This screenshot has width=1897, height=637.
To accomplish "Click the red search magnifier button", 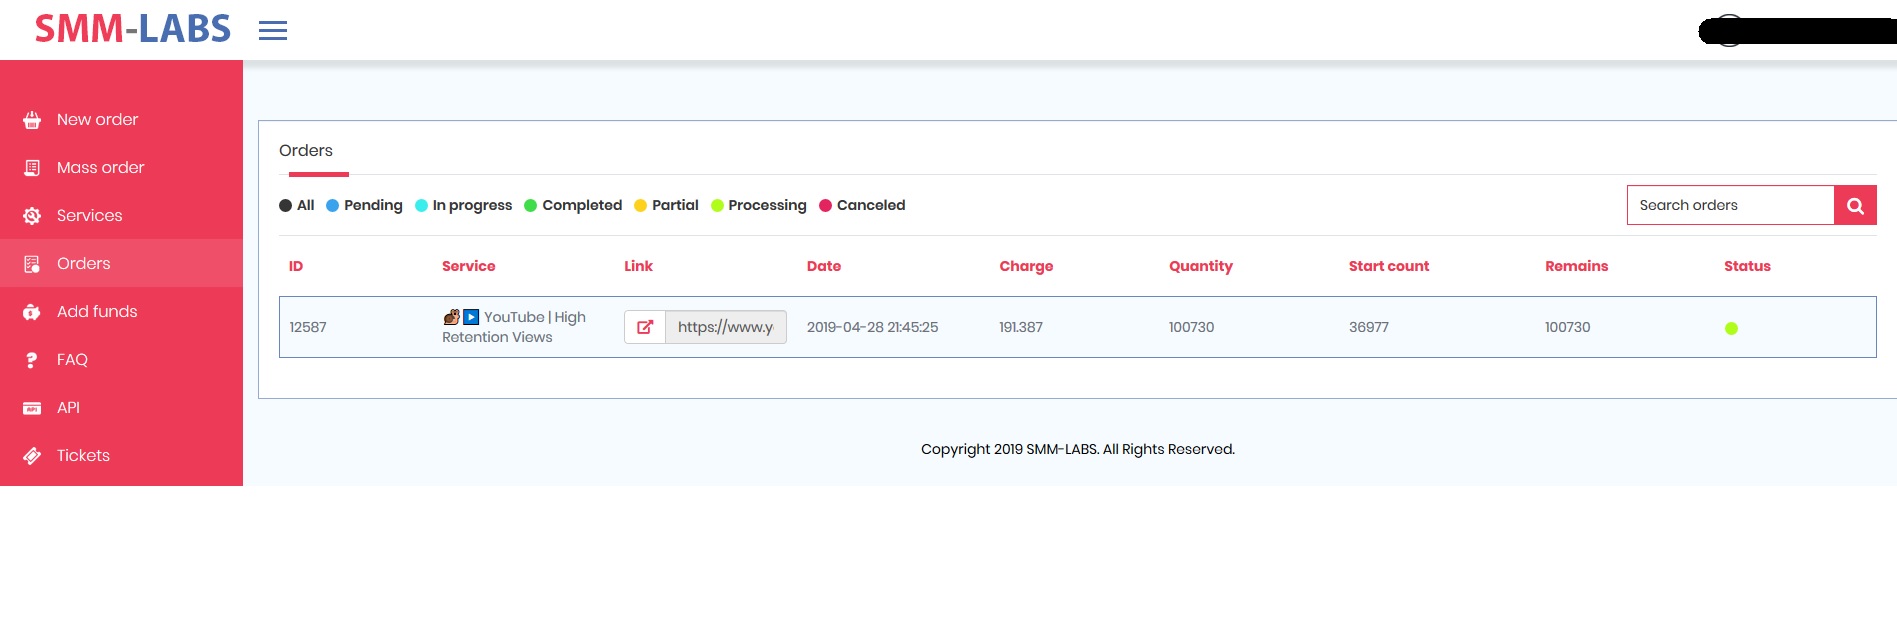I will (1855, 205).
